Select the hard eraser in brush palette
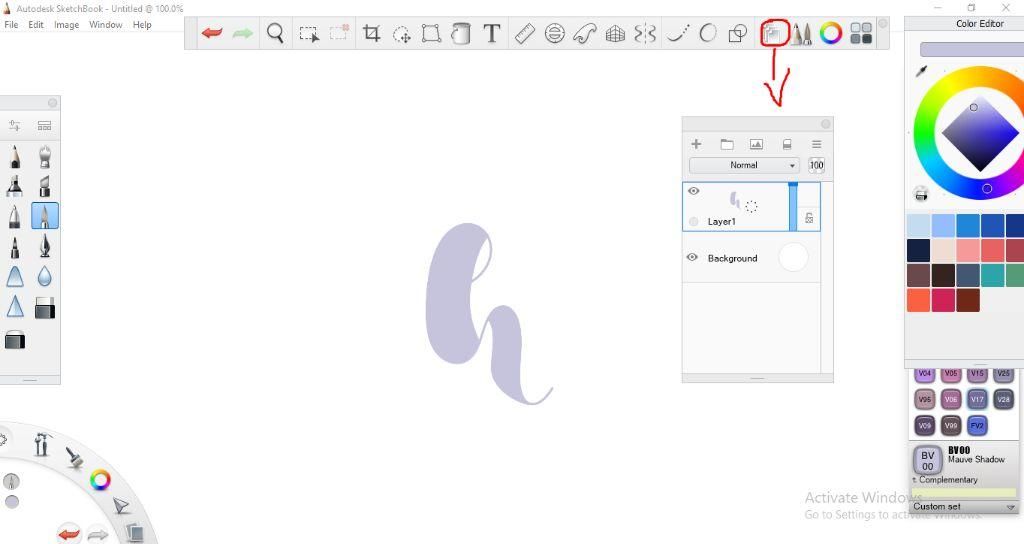1024x544 pixels. click(44, 308)
